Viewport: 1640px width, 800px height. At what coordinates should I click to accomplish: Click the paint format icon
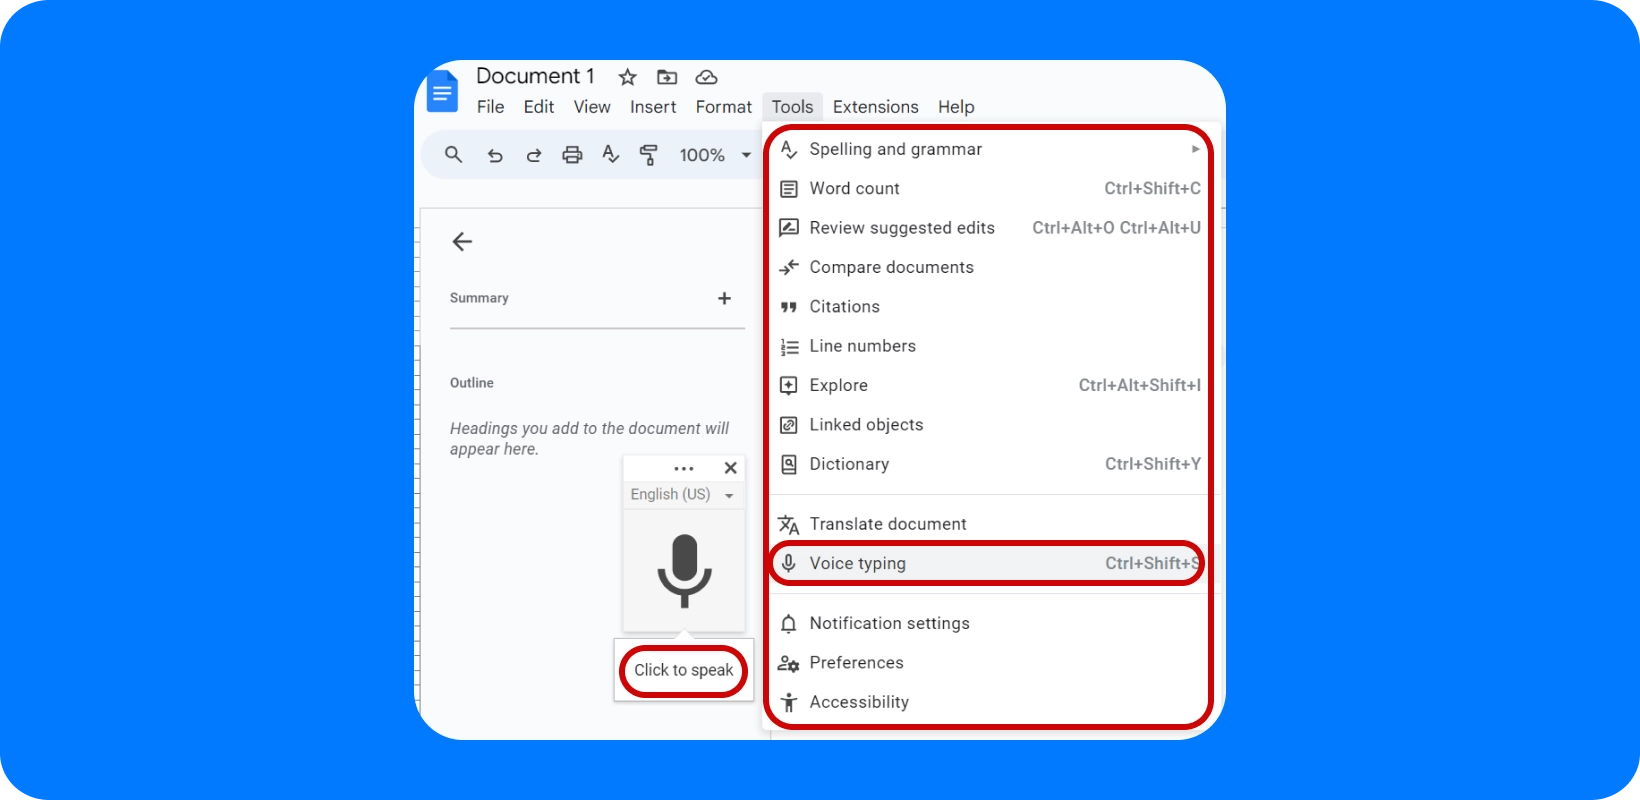click(x=649, y=155)
